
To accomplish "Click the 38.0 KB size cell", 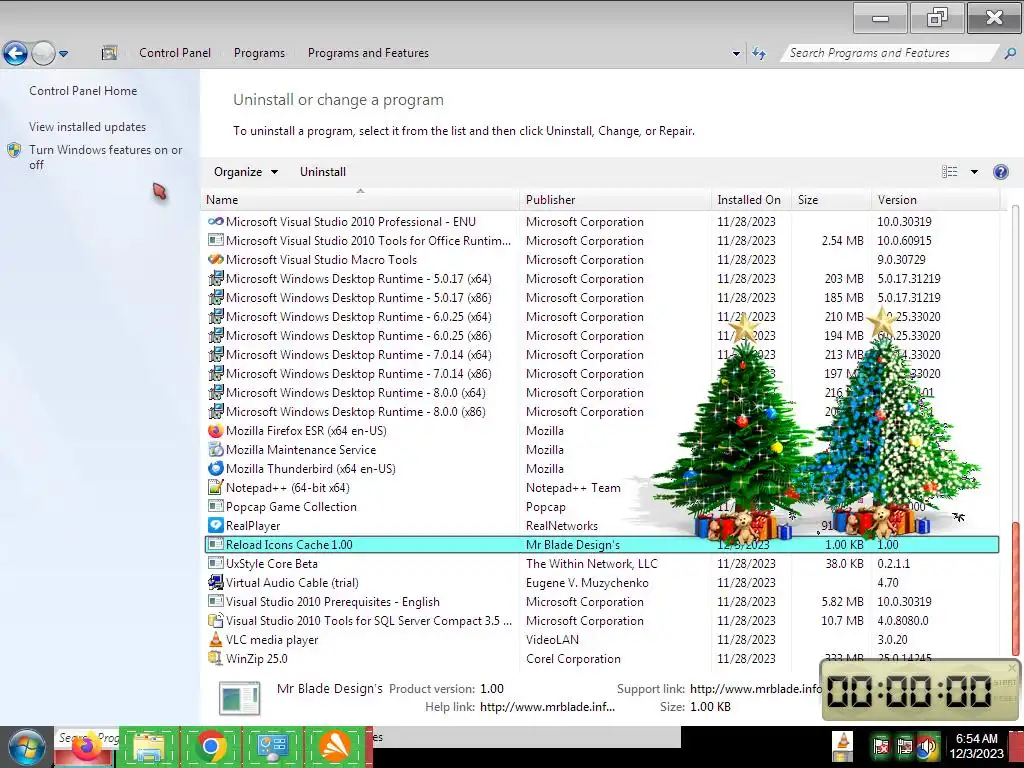I will (x=844, y=564).
